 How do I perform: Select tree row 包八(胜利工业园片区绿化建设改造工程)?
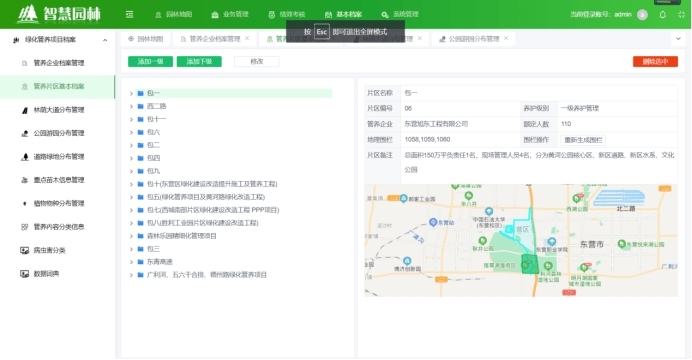pos(202,223)
